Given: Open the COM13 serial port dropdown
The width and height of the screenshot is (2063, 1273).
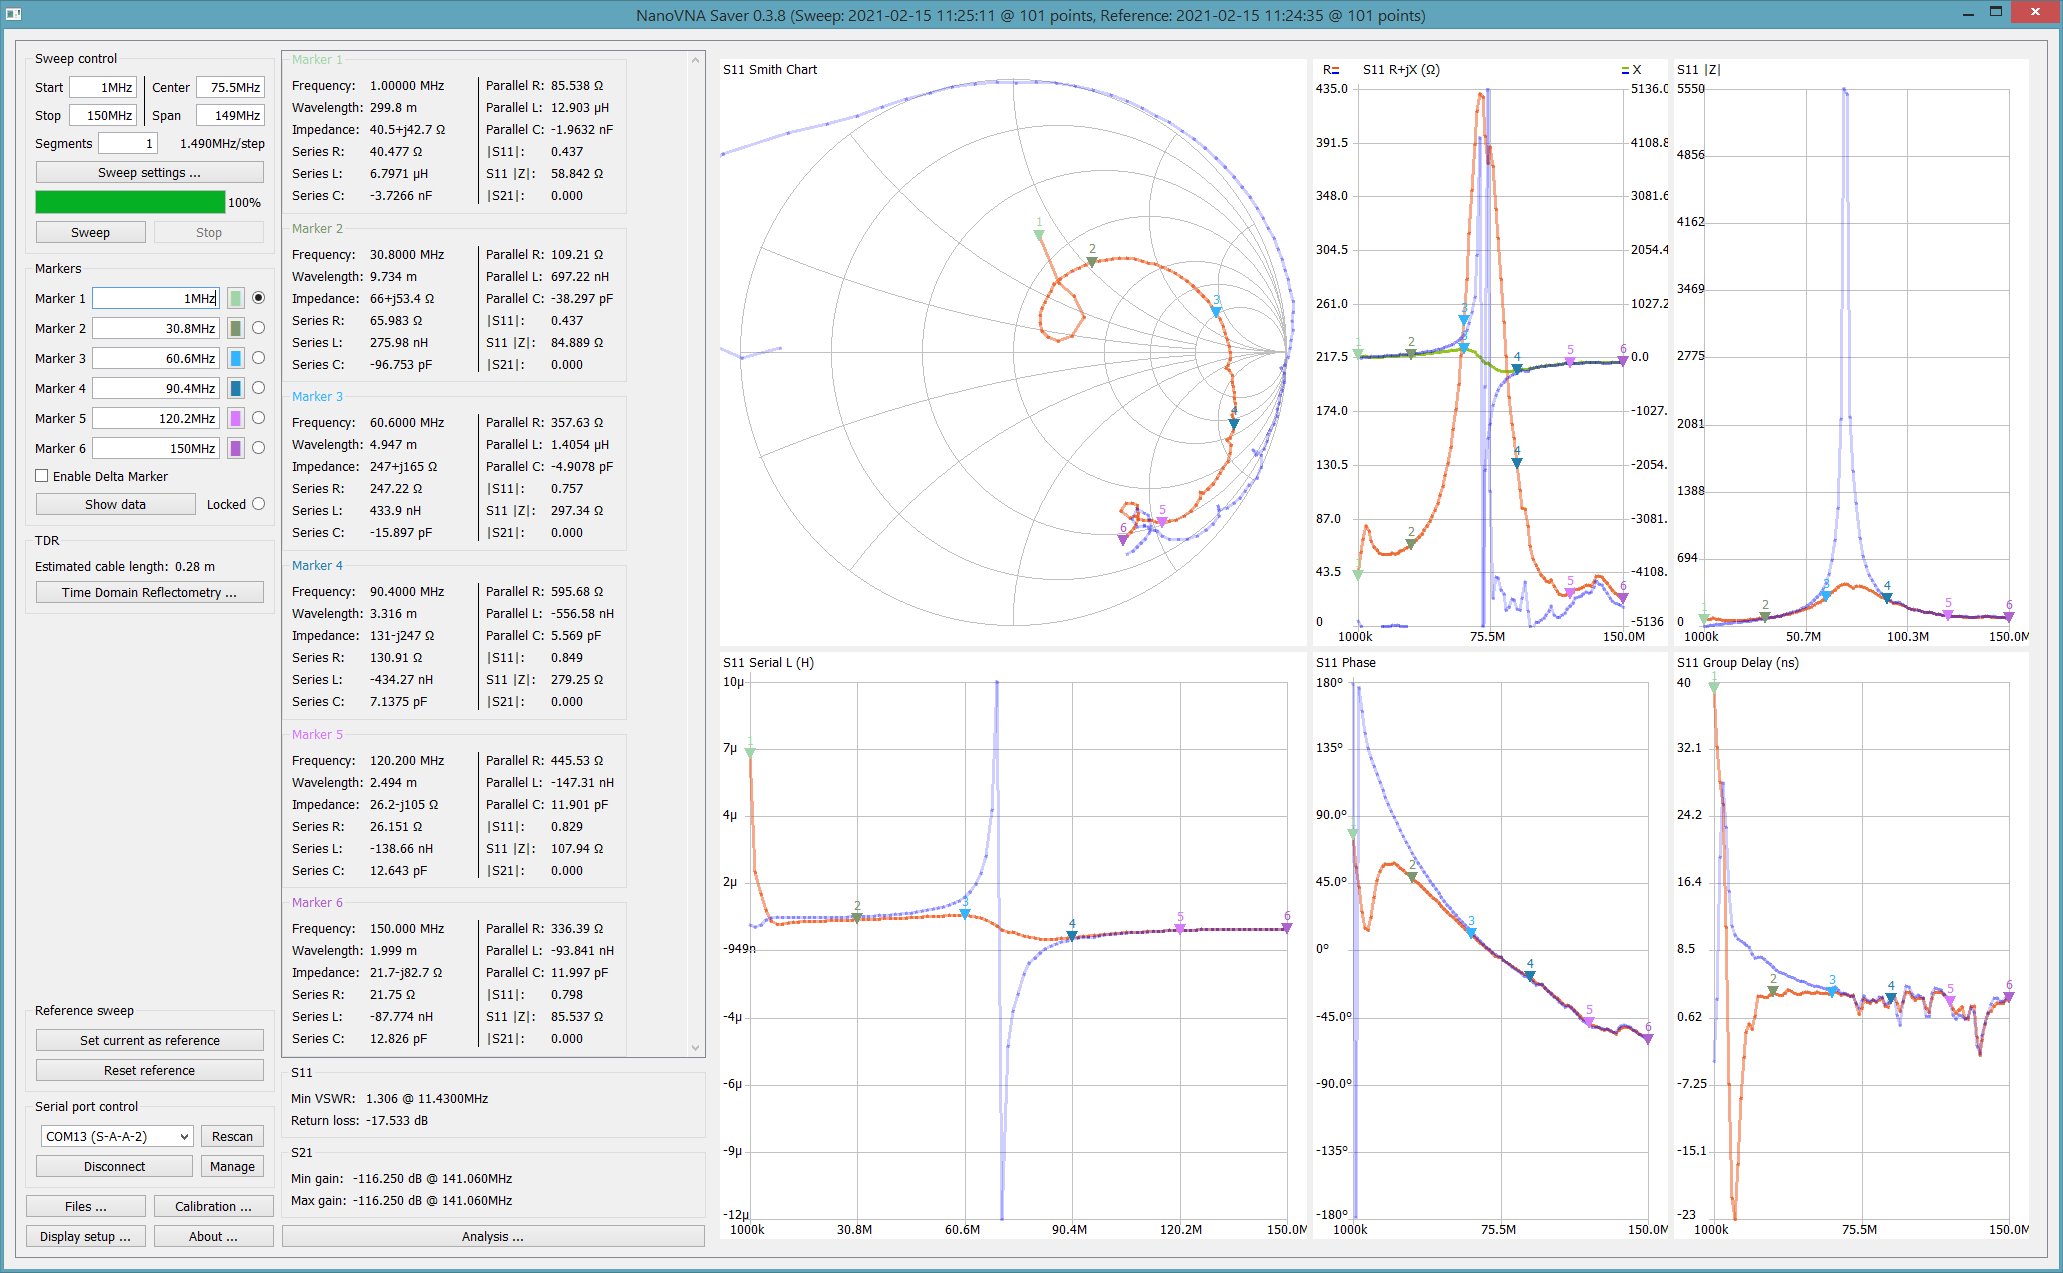Looking at the screenshot, I should tap(116, 1136).
